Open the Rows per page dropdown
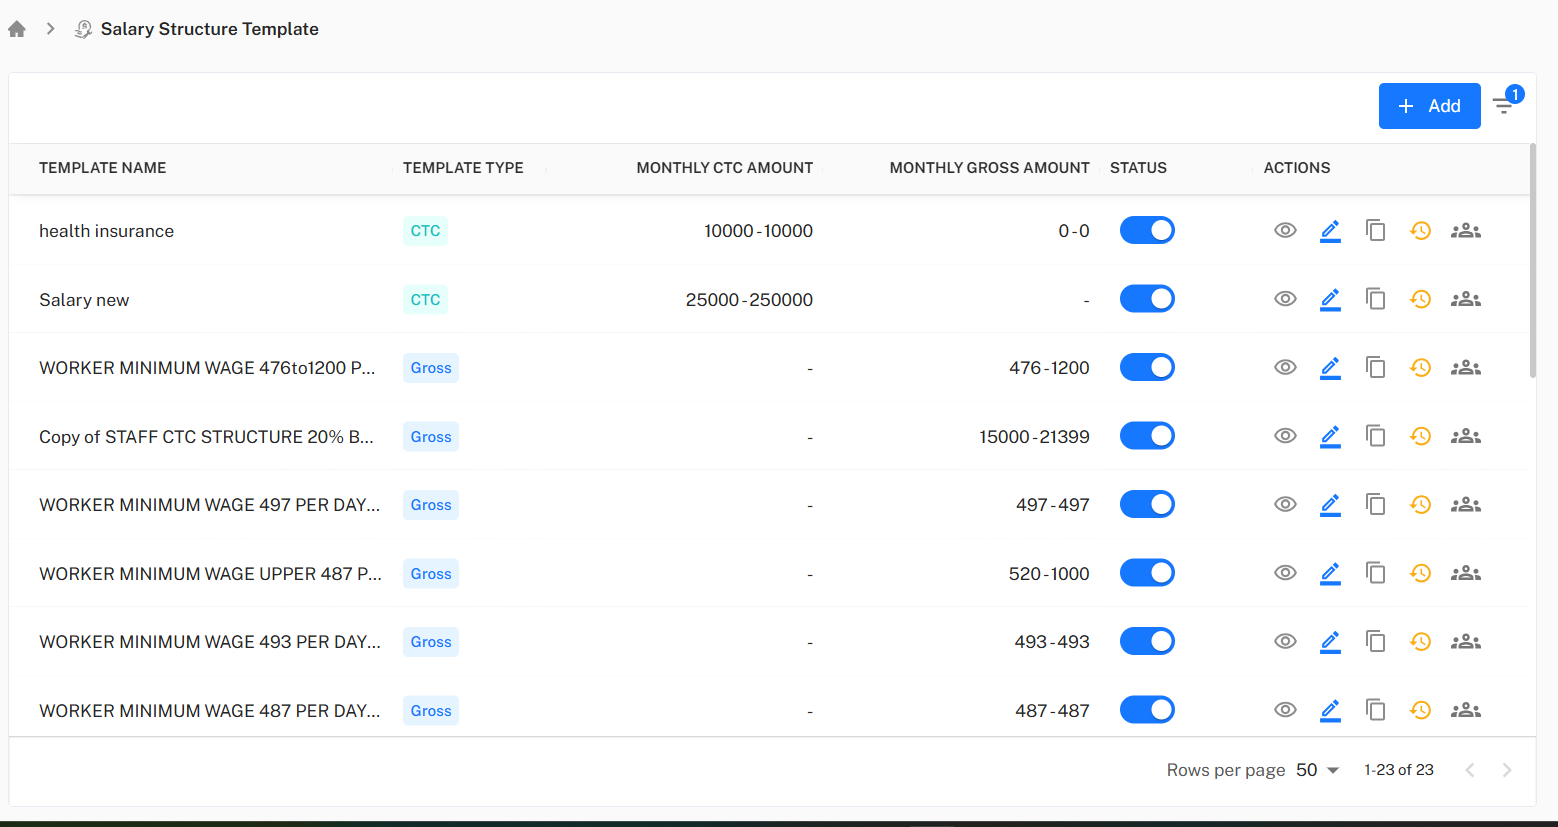Screen dimensions: 1558x827 1317,770
